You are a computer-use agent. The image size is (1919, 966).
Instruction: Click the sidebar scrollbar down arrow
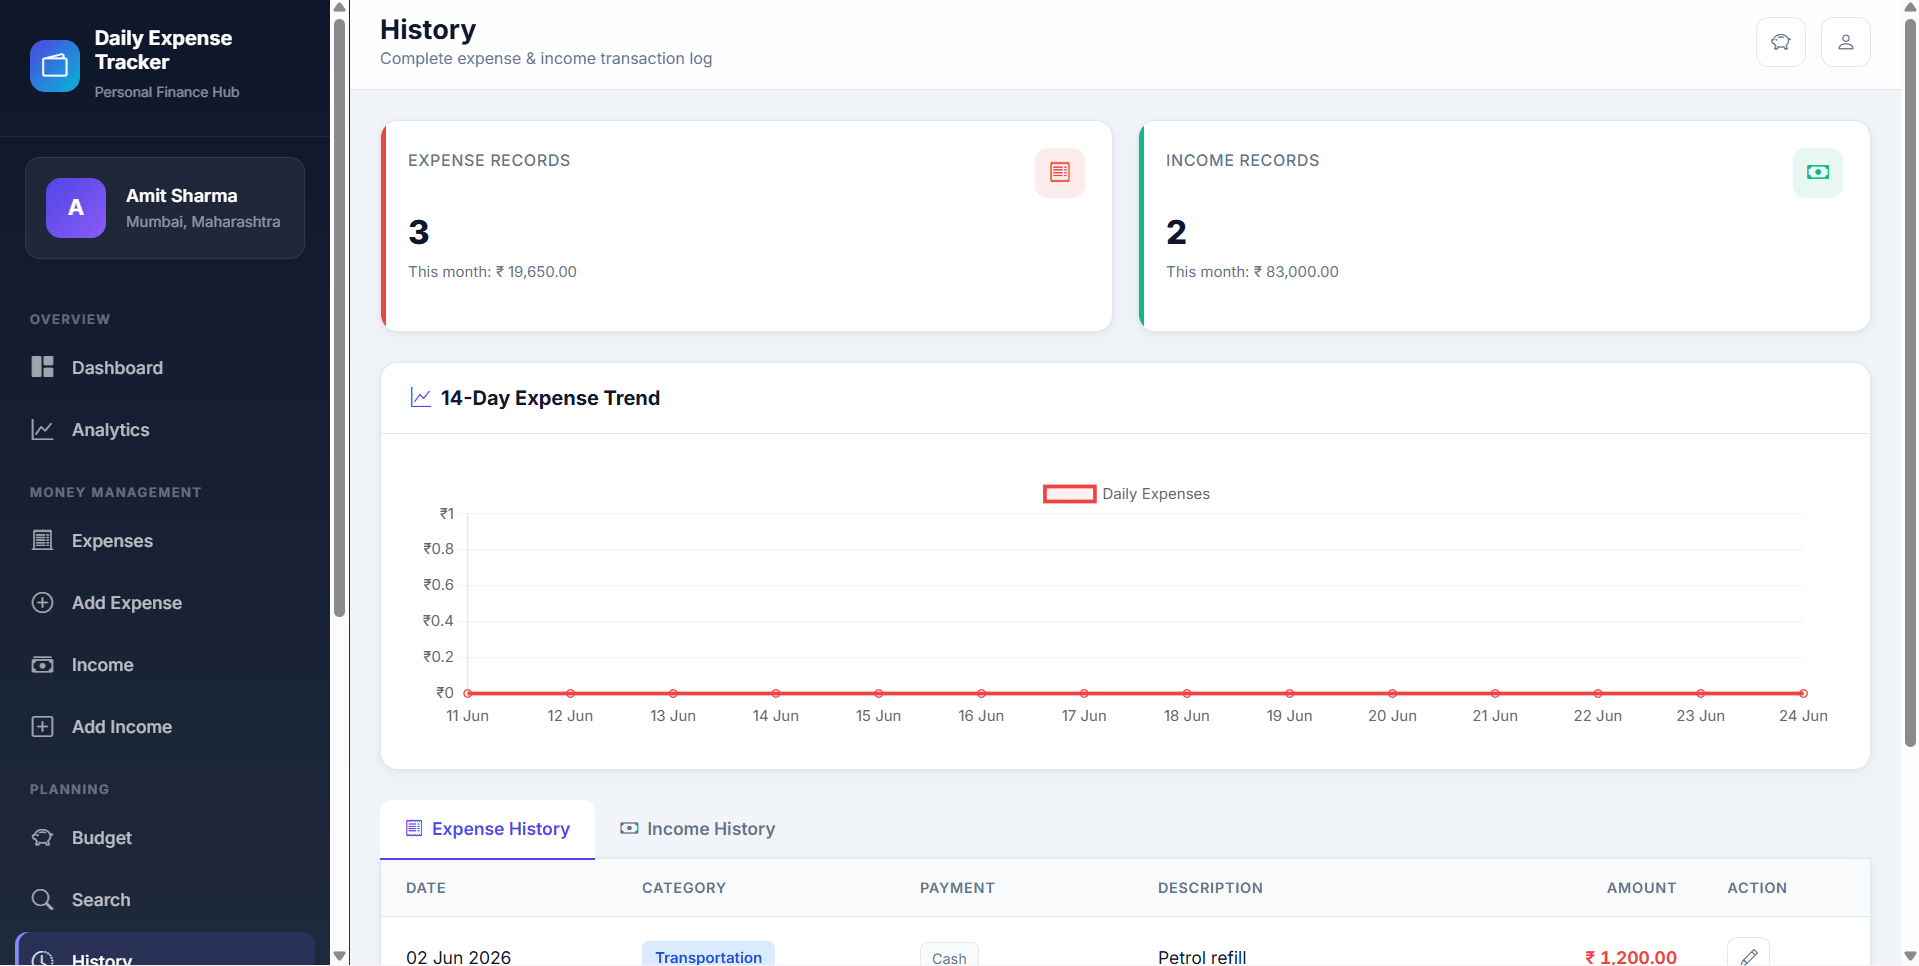[x=339, y=957]
